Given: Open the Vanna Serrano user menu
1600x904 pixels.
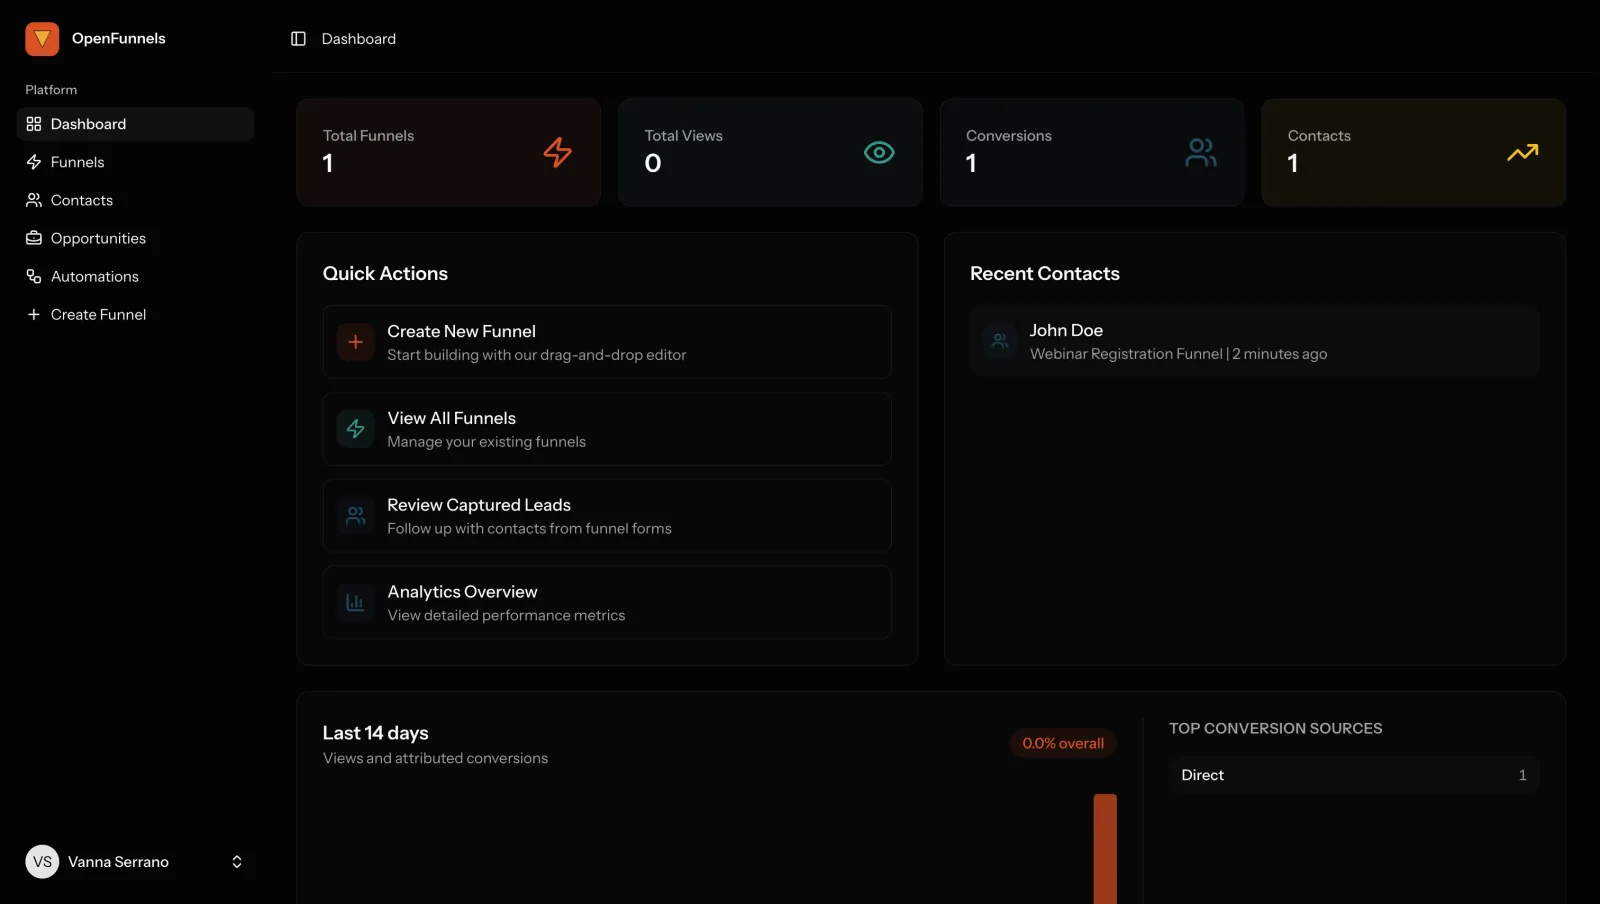Looking at the screenshot, I should 136,862.
